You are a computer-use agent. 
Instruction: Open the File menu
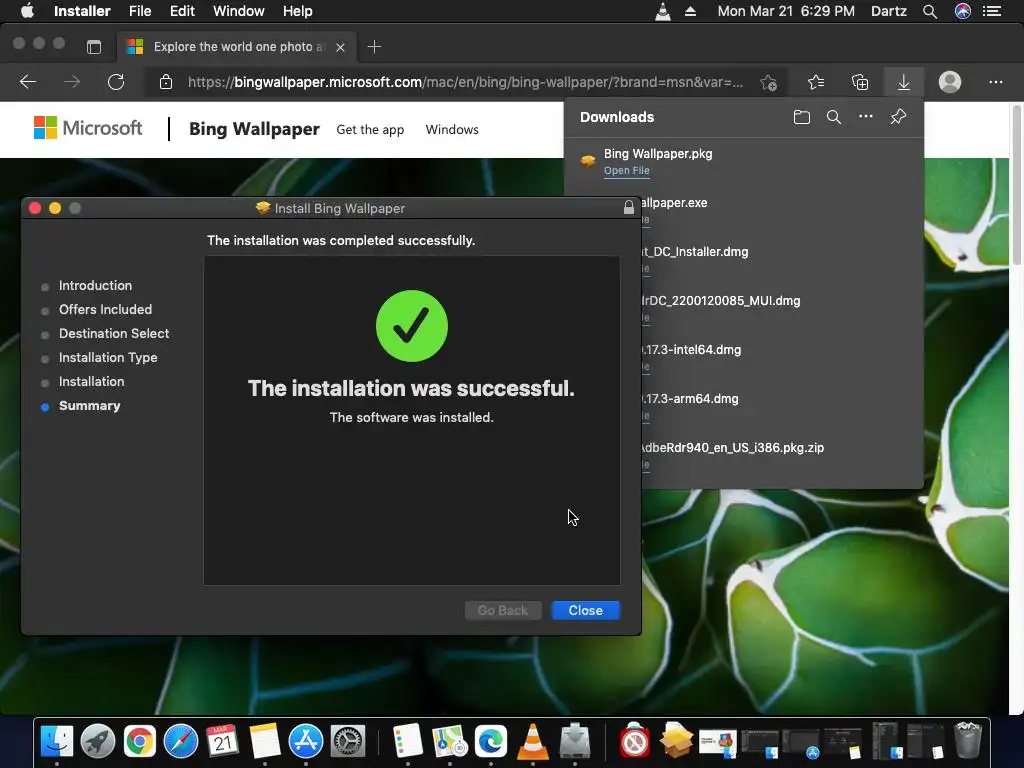point(140,11)
